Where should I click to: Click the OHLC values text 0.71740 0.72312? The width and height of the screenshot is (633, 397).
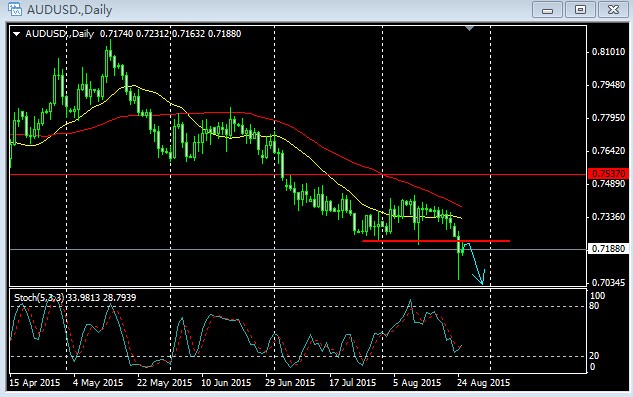point(135,34)
